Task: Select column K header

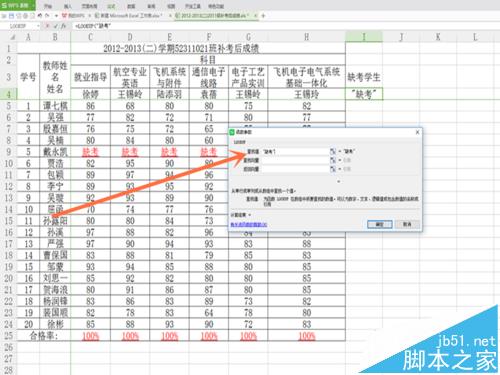Action: (x=438, y=37)
